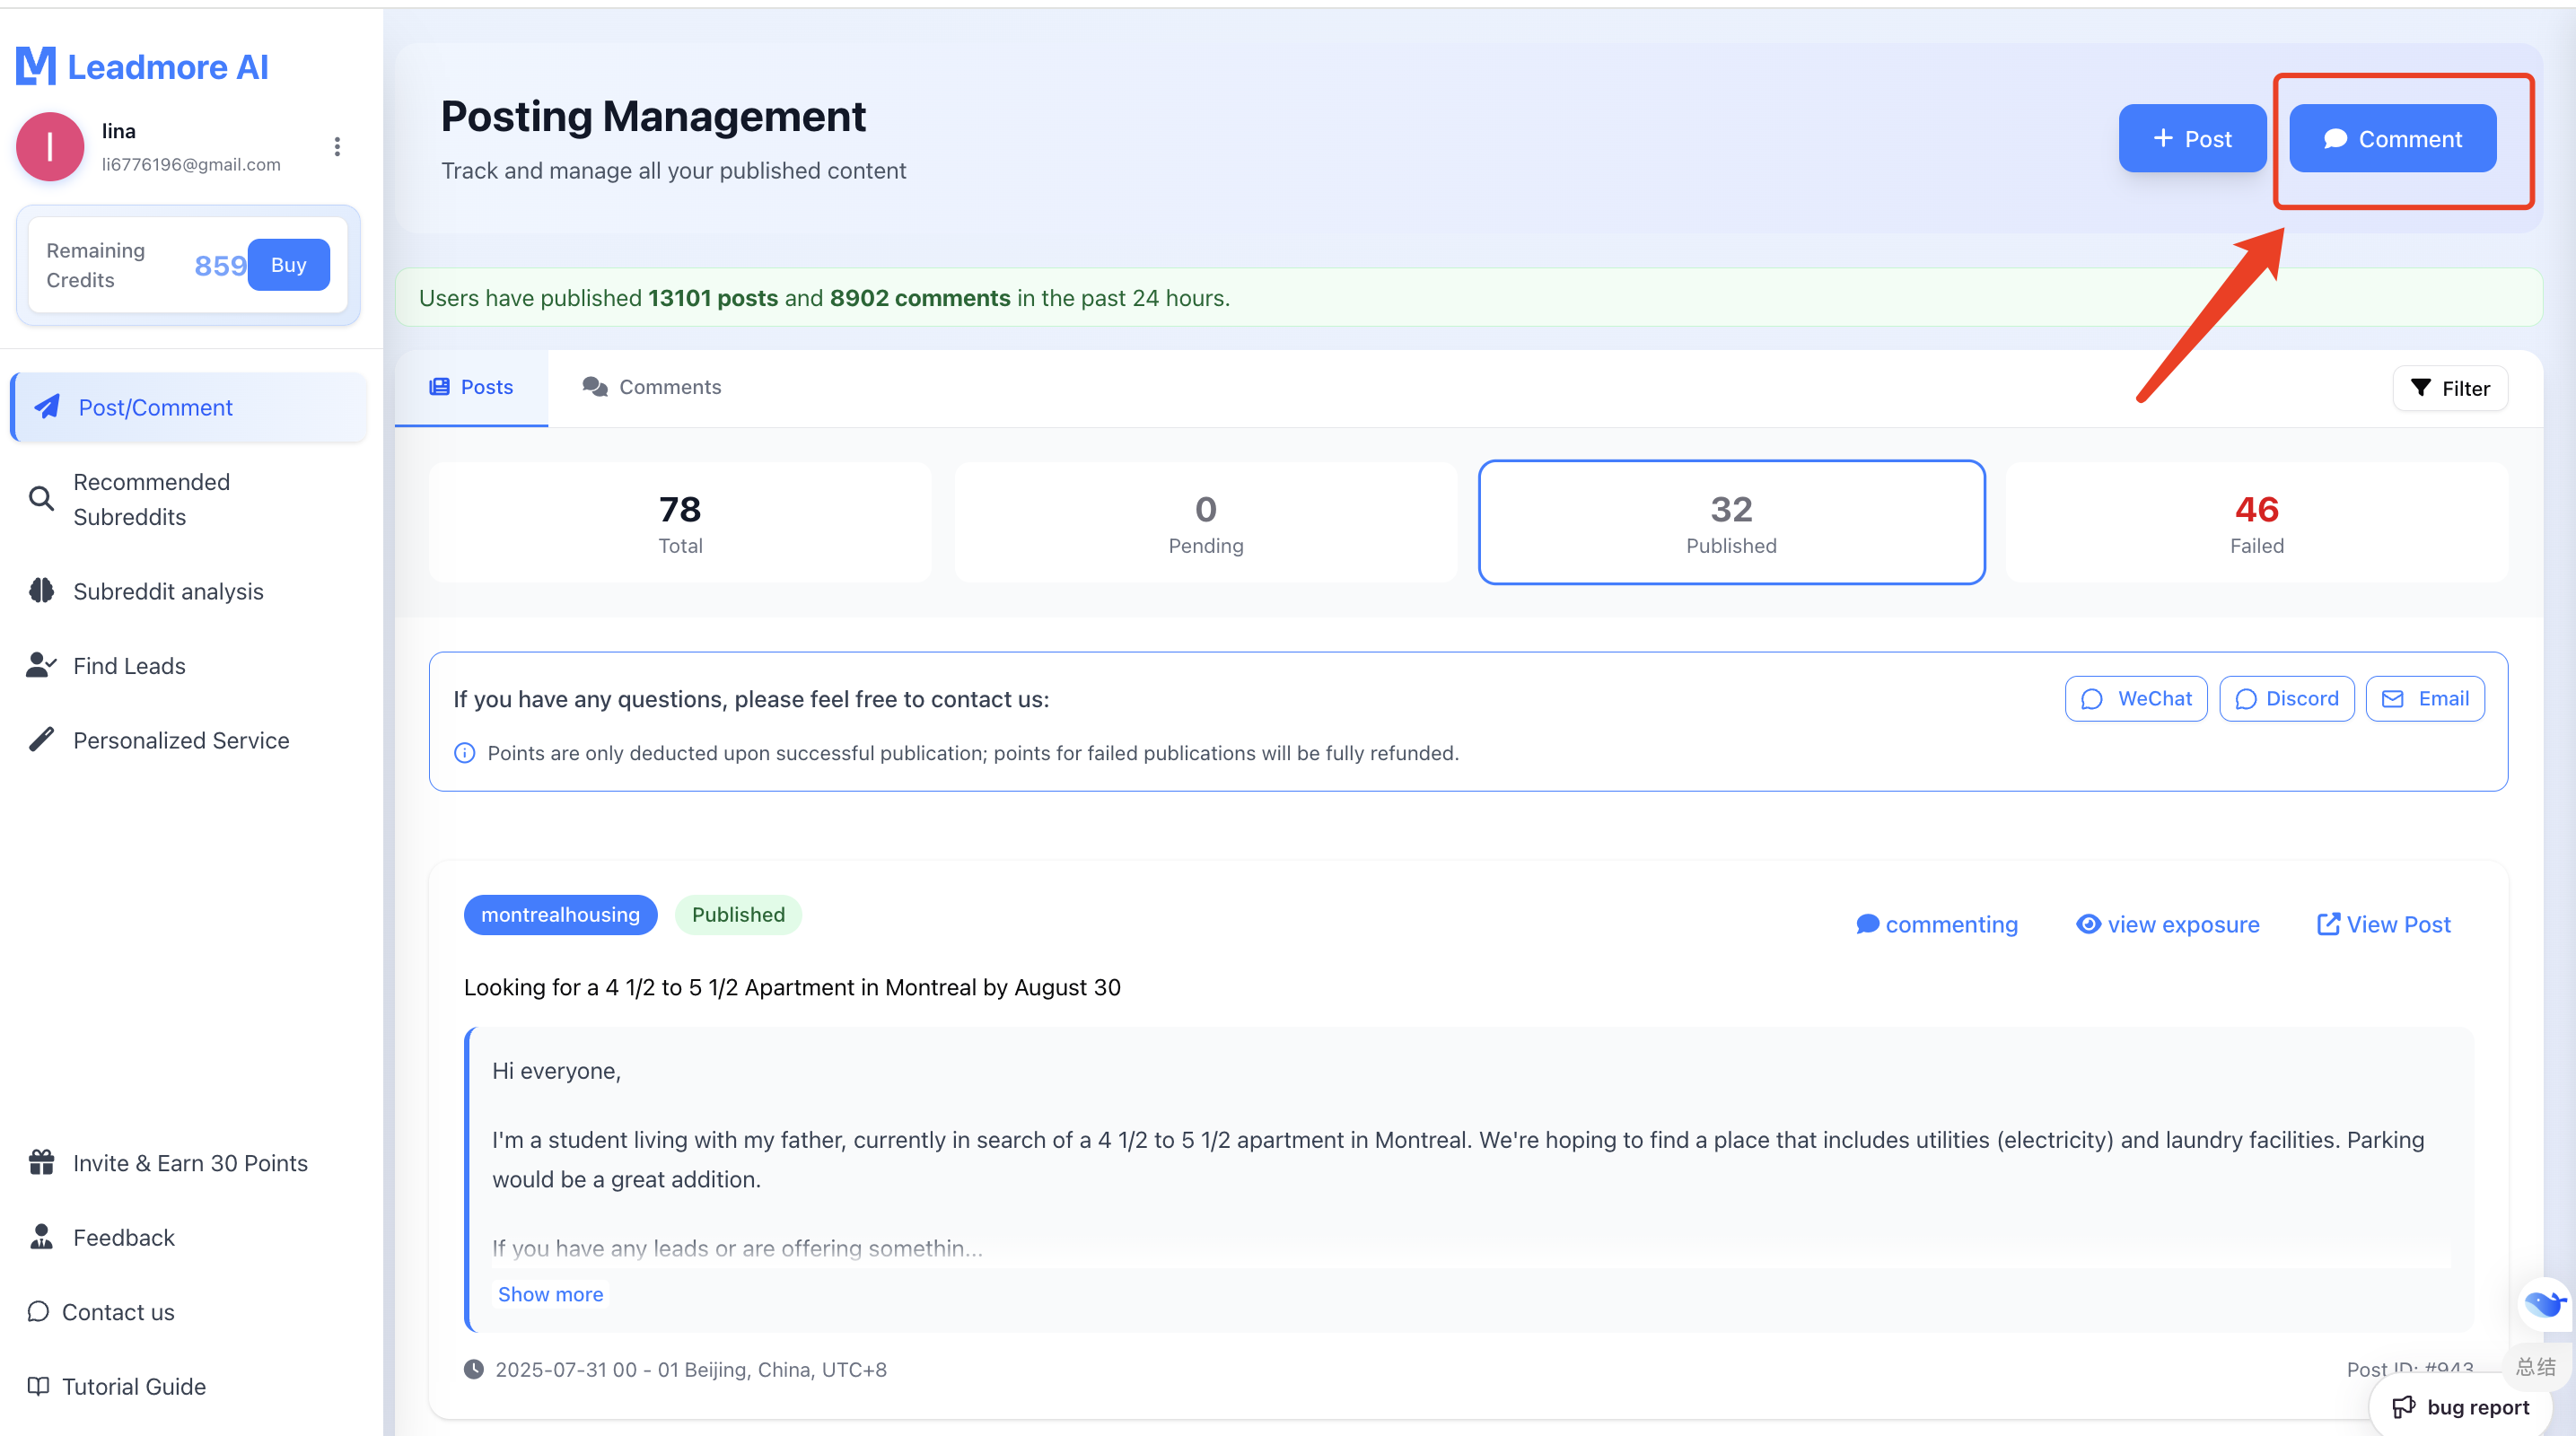Open Tutorial Guide book icon link
The width and height of the screenshot is (2576, 1436).
click(38, 1386)
